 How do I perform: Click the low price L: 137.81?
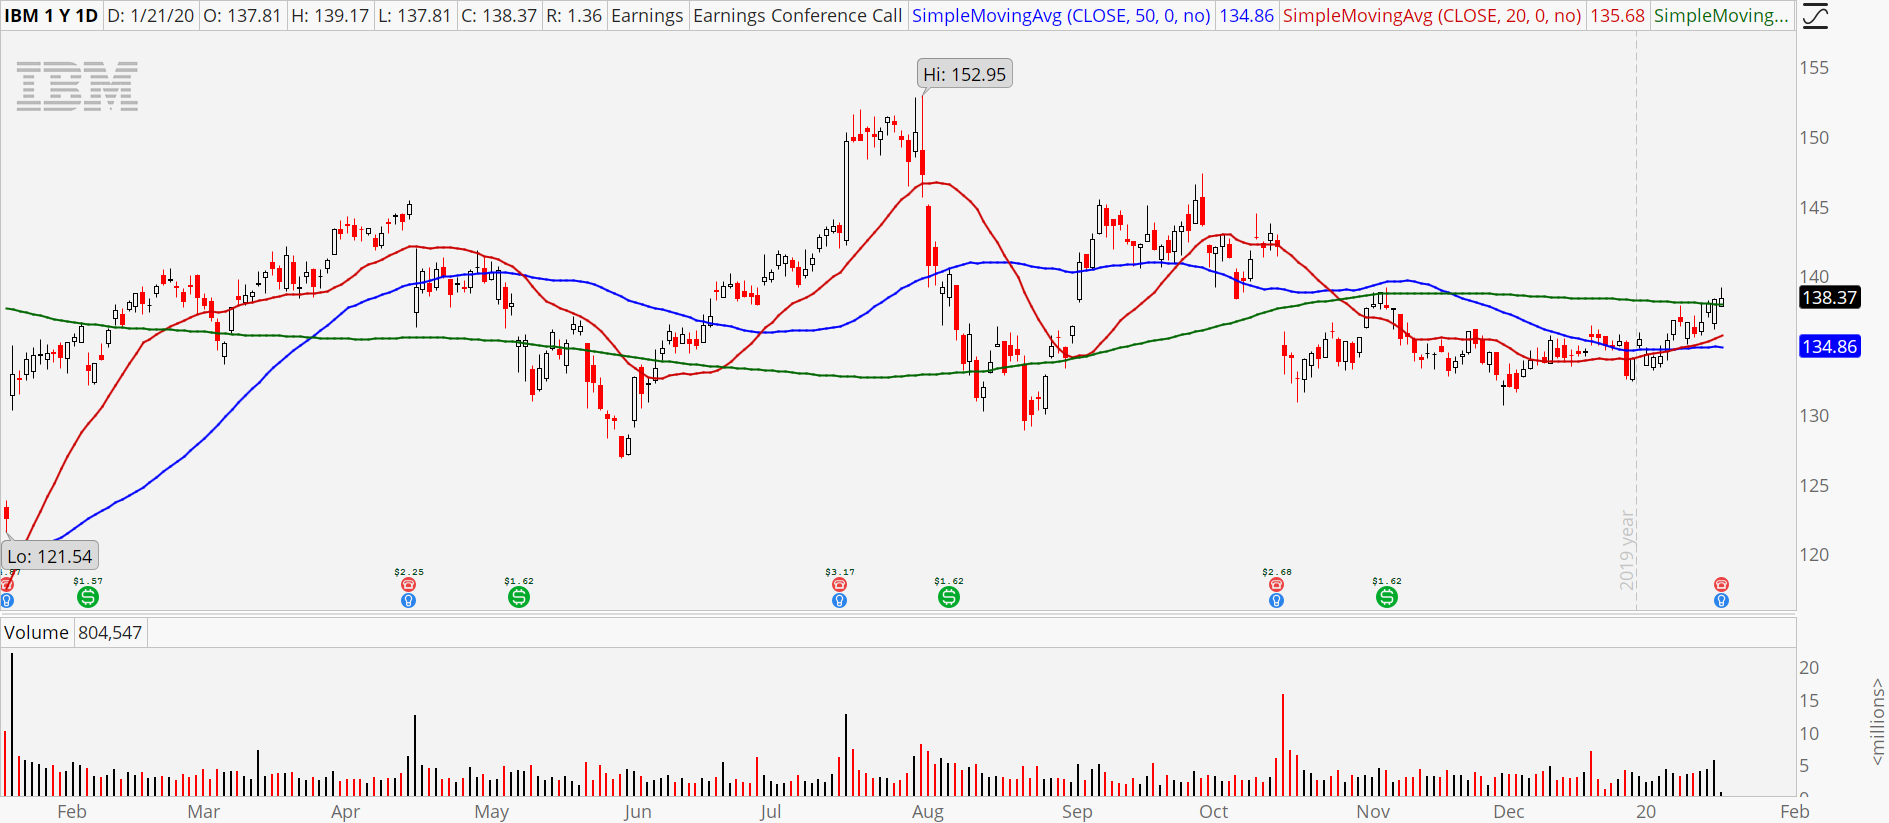(x=415, y=16)
